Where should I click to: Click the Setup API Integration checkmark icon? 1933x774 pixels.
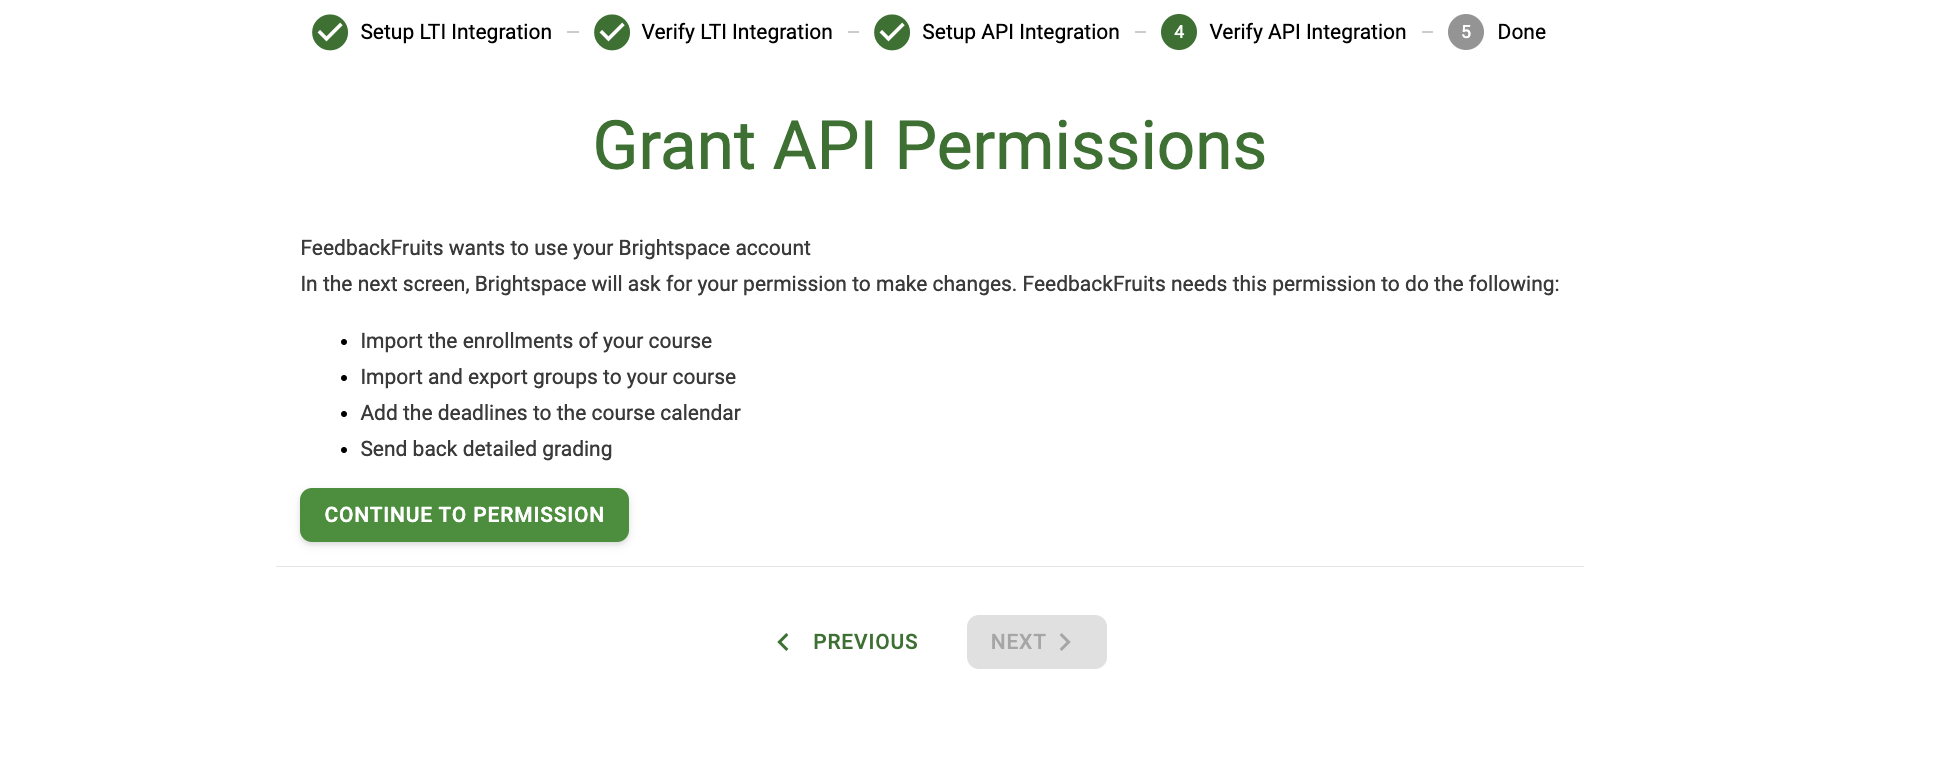point(892,32)
